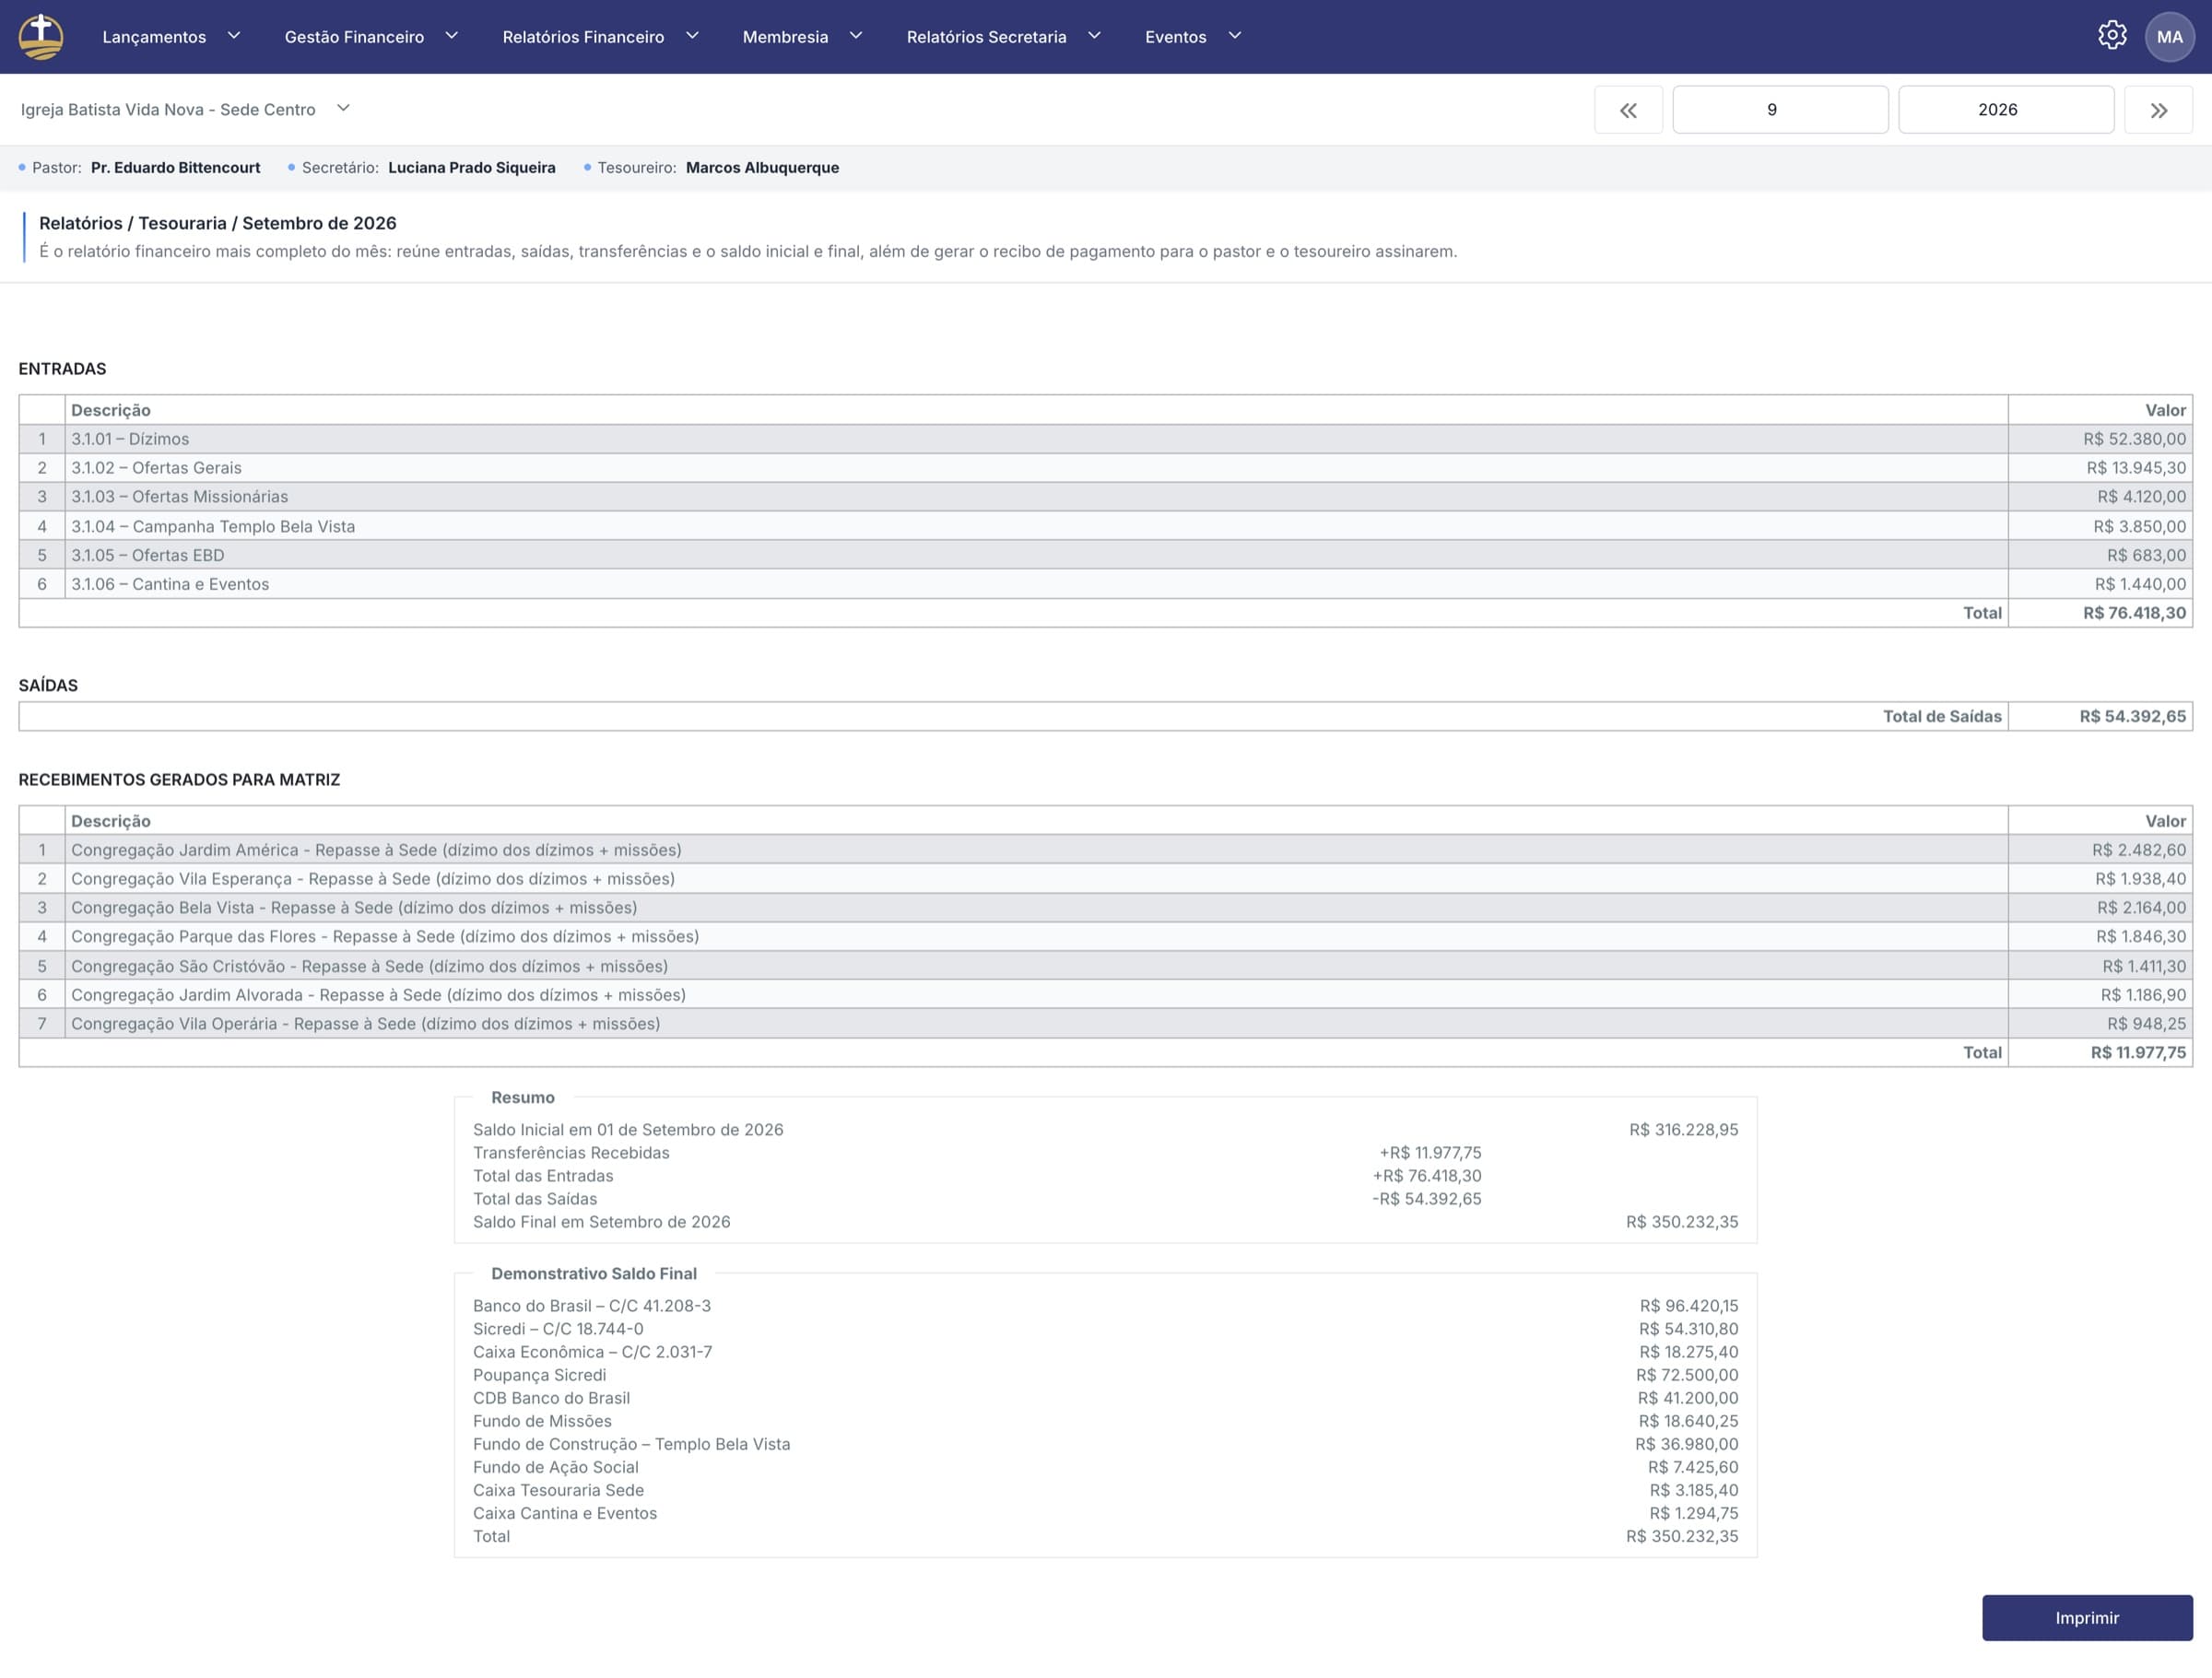Click Congregação São Cristóvão repasse row
The height and width of the screenshot is (1678, 2212).
(1105, 966)
